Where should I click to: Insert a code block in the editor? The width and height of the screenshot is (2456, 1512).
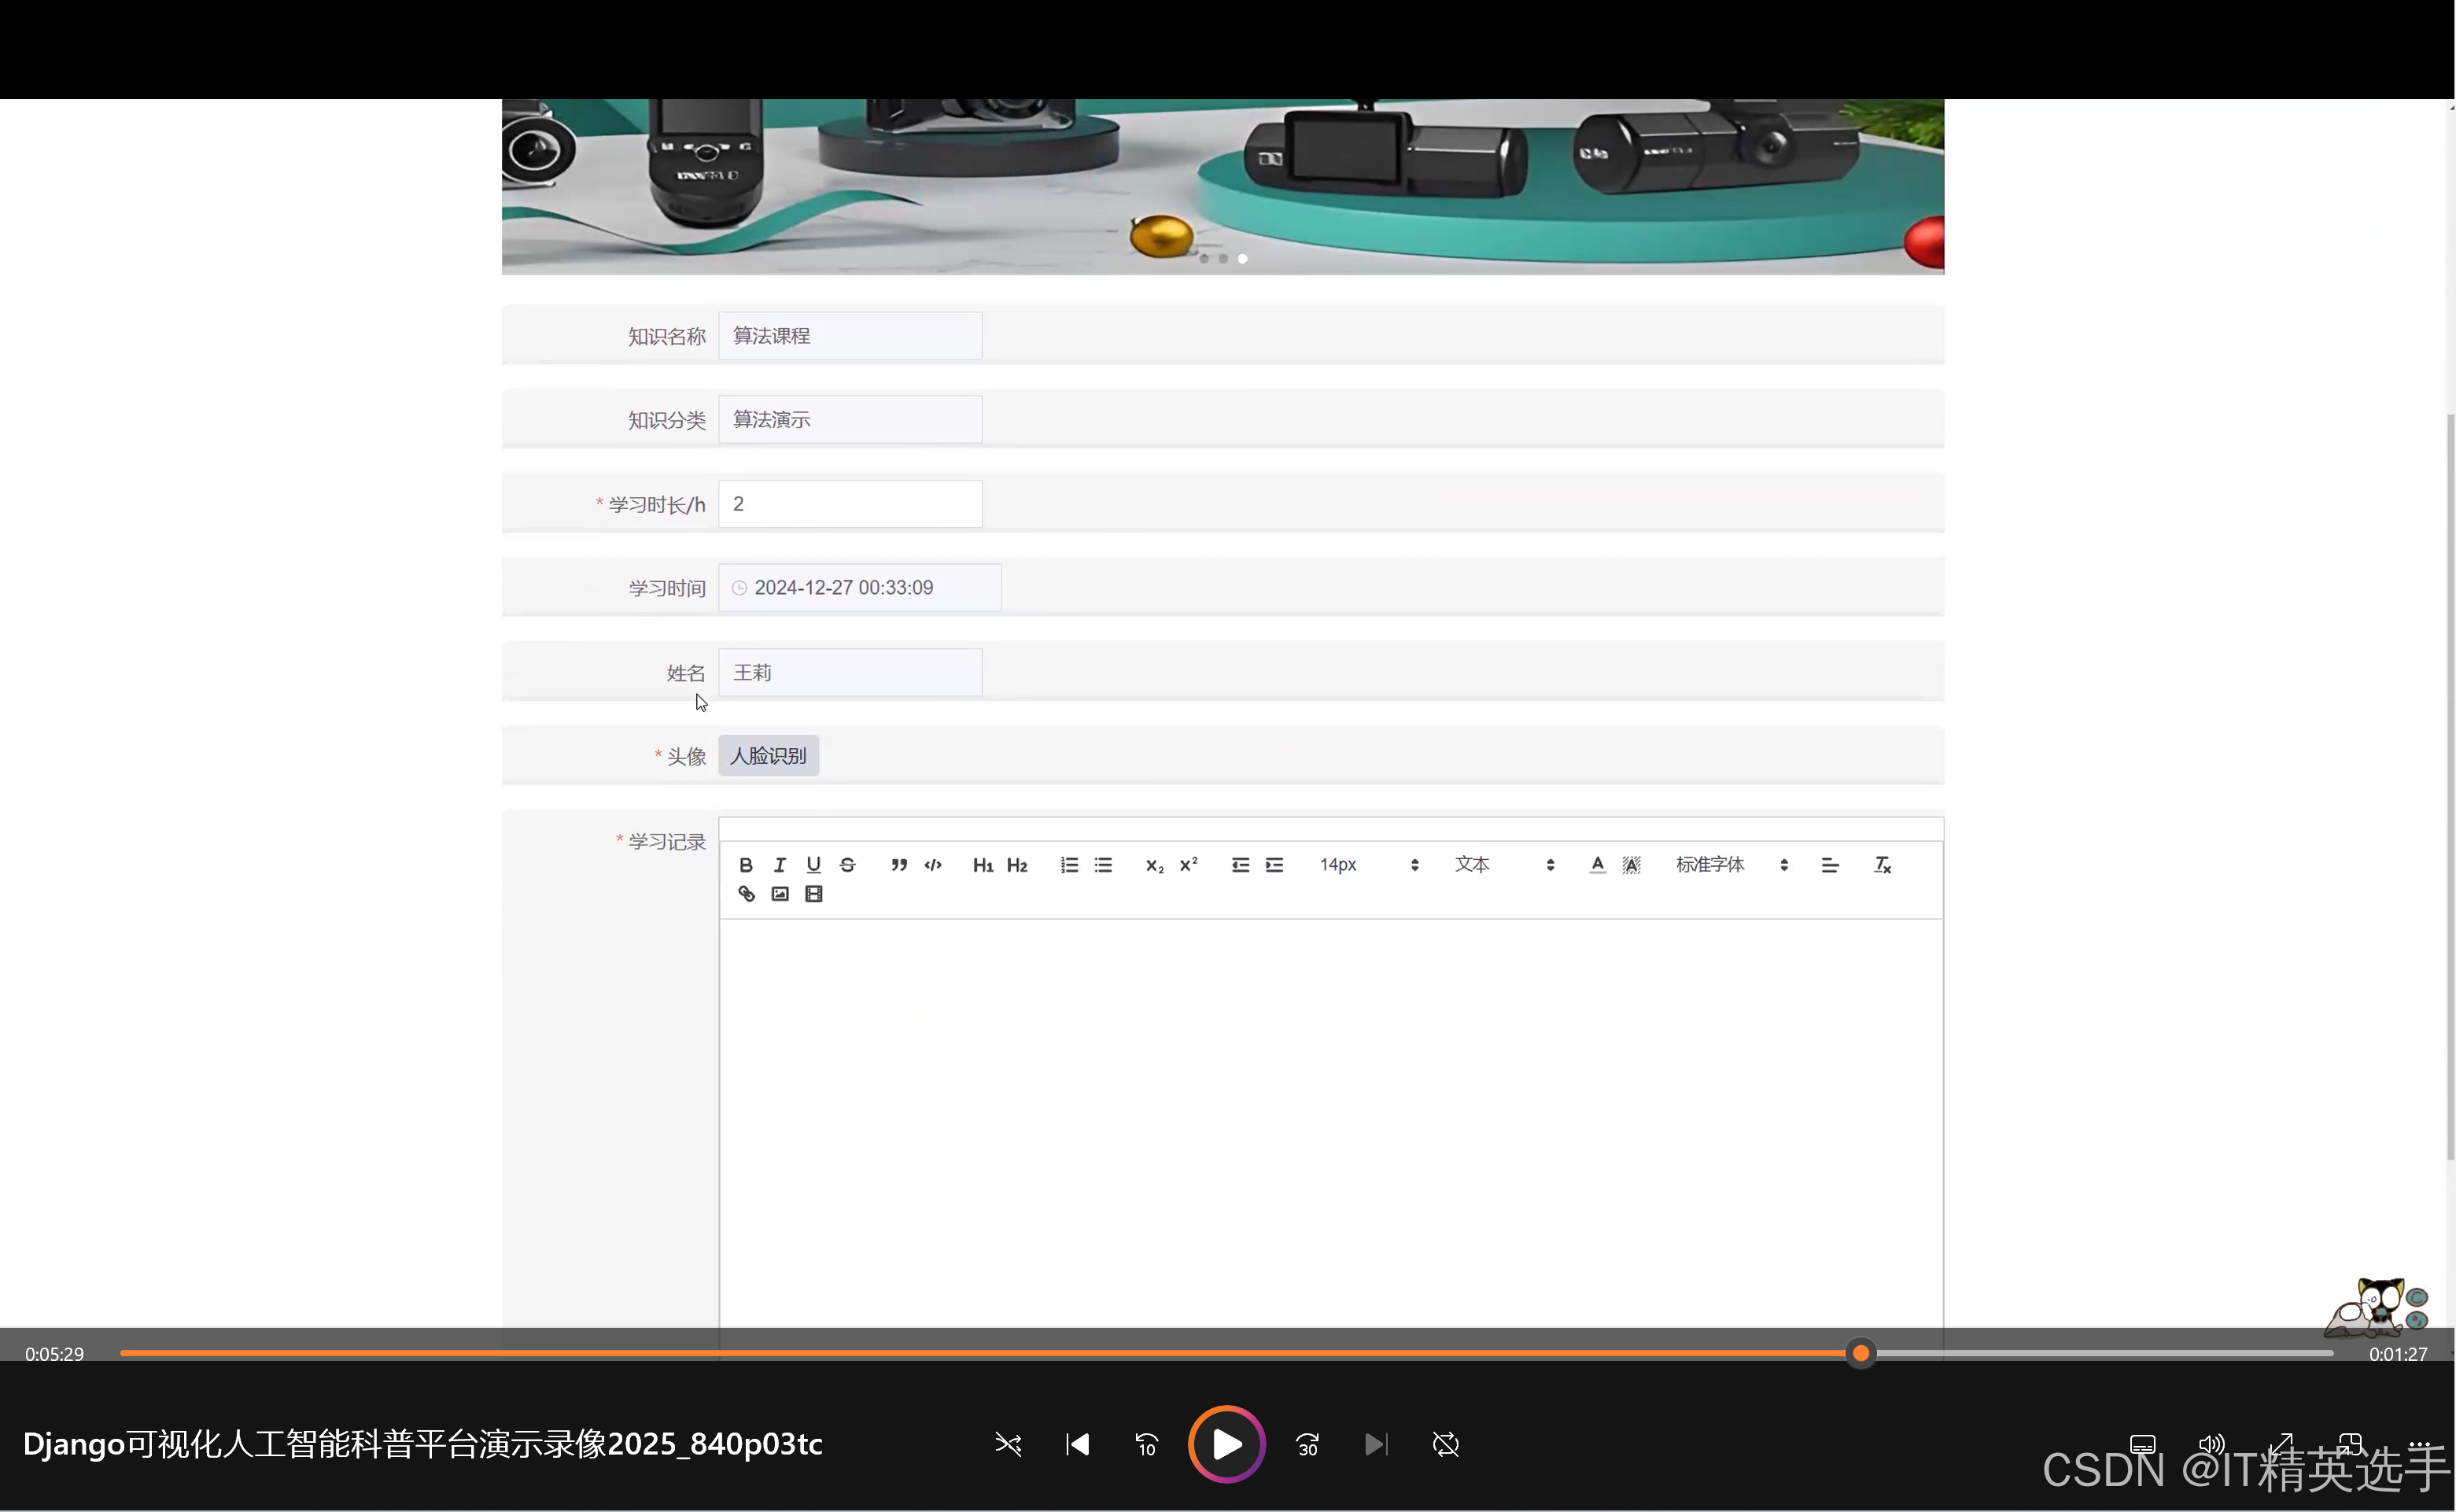(933, 865)
